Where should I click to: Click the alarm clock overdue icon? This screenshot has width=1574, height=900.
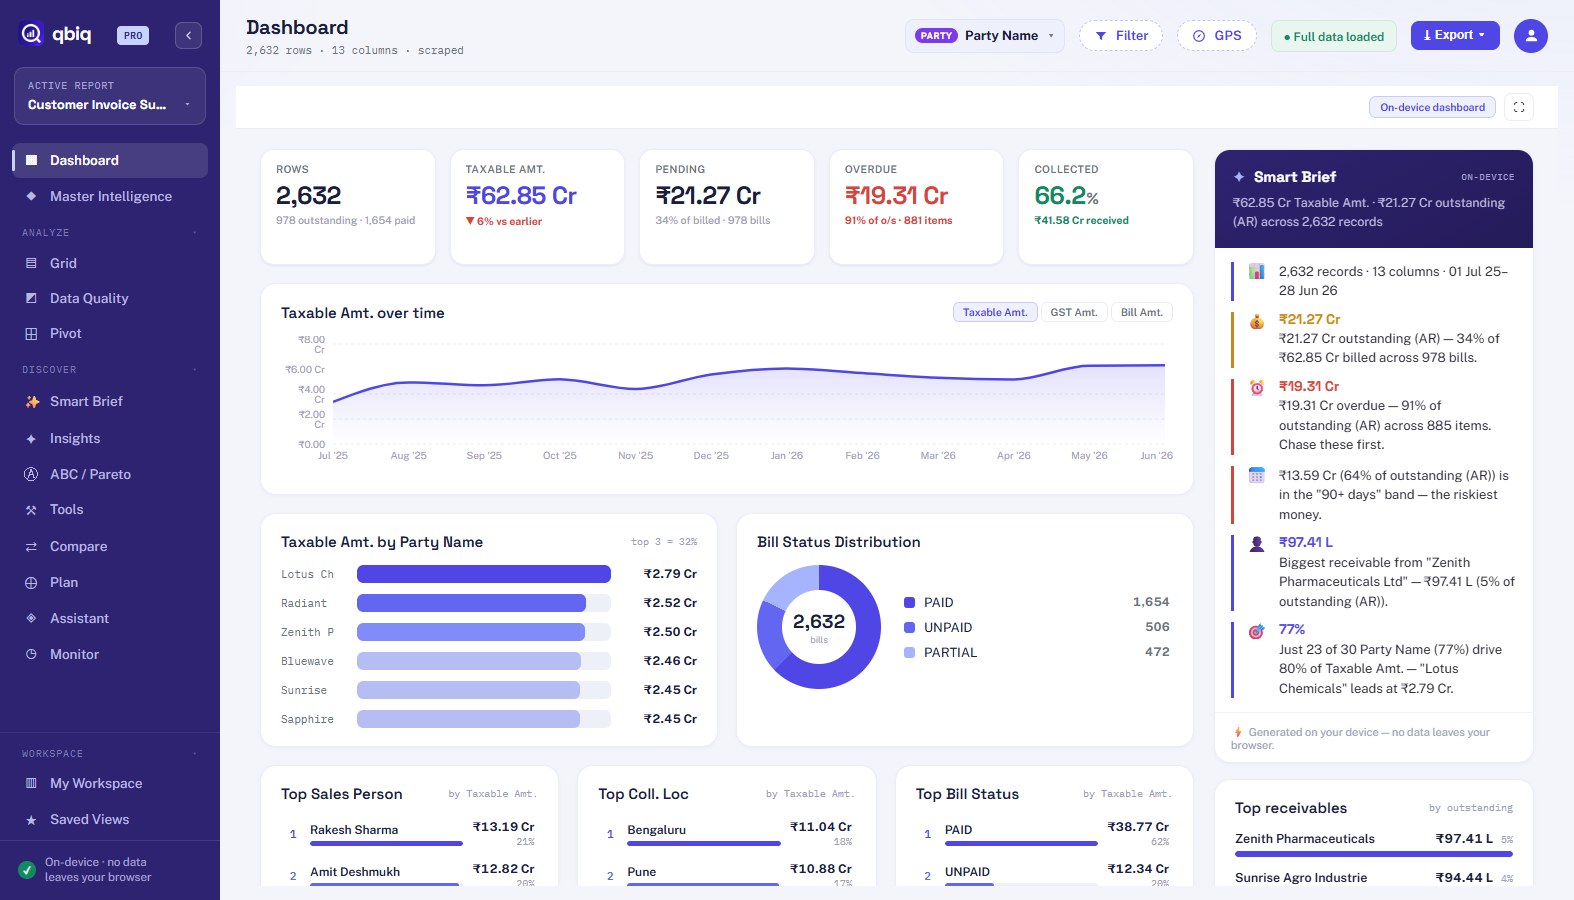[x=1257, y=387]
